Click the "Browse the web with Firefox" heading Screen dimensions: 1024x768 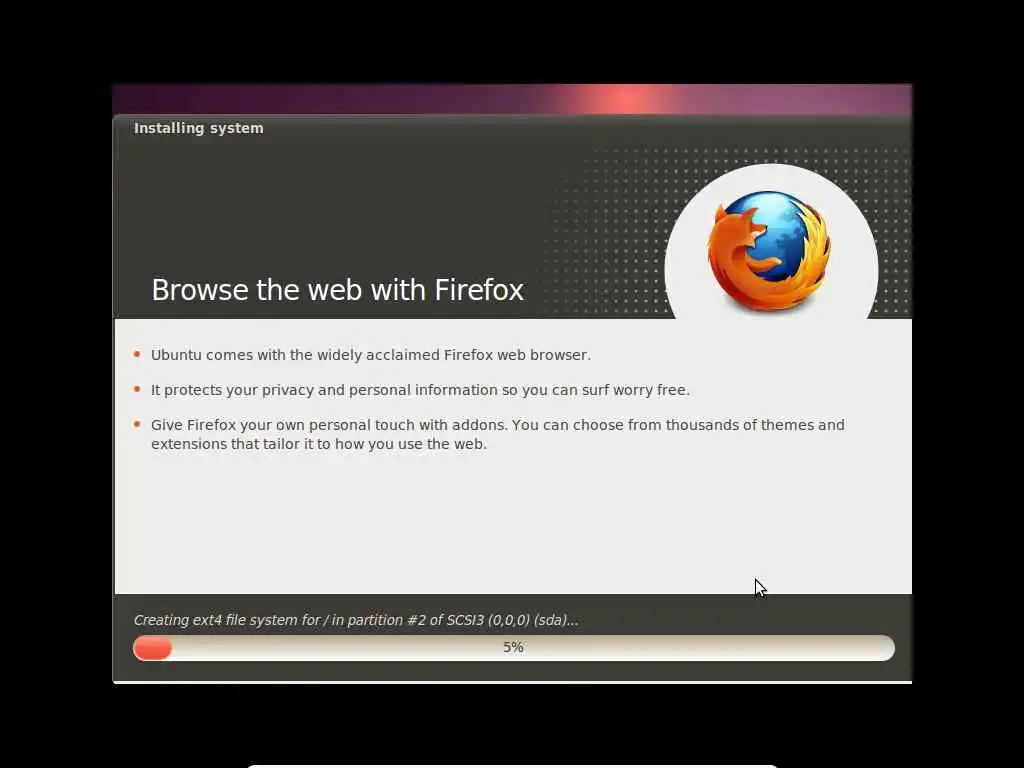pyautogui.click(x=337, y=290)
